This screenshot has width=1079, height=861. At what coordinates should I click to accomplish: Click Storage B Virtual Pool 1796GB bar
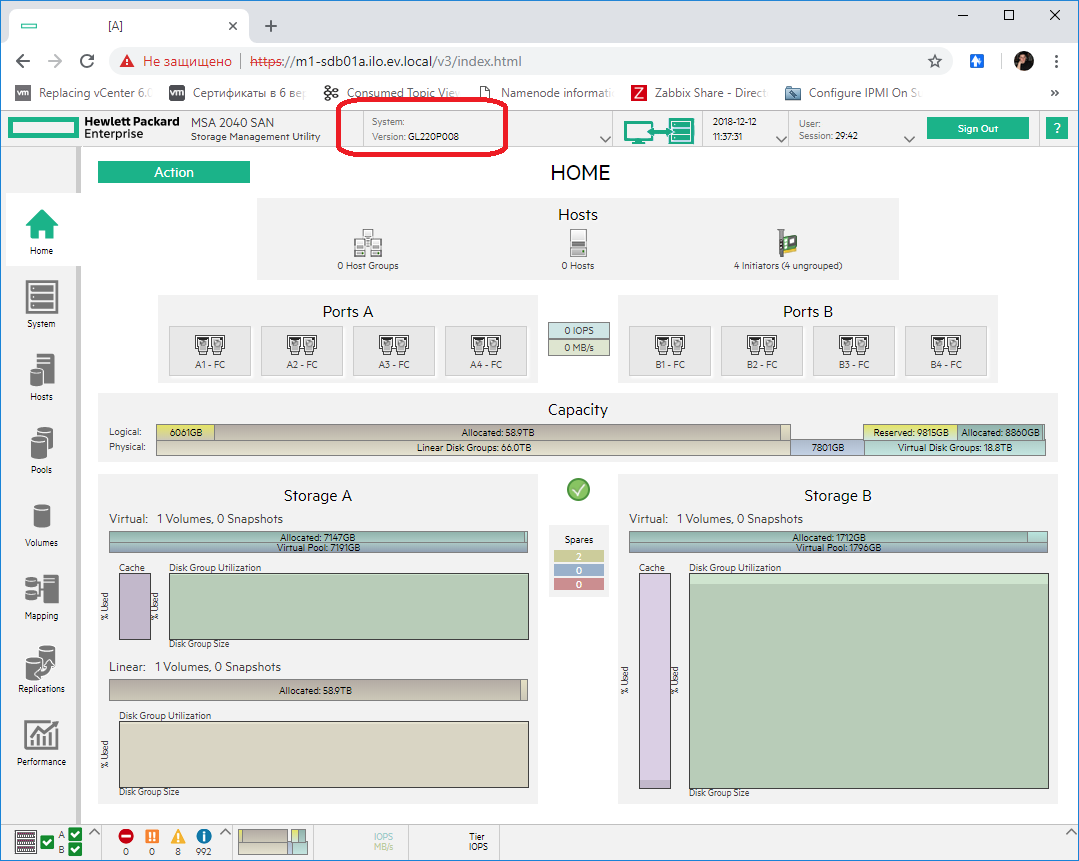pyautogui.click(x=838, y=548)
